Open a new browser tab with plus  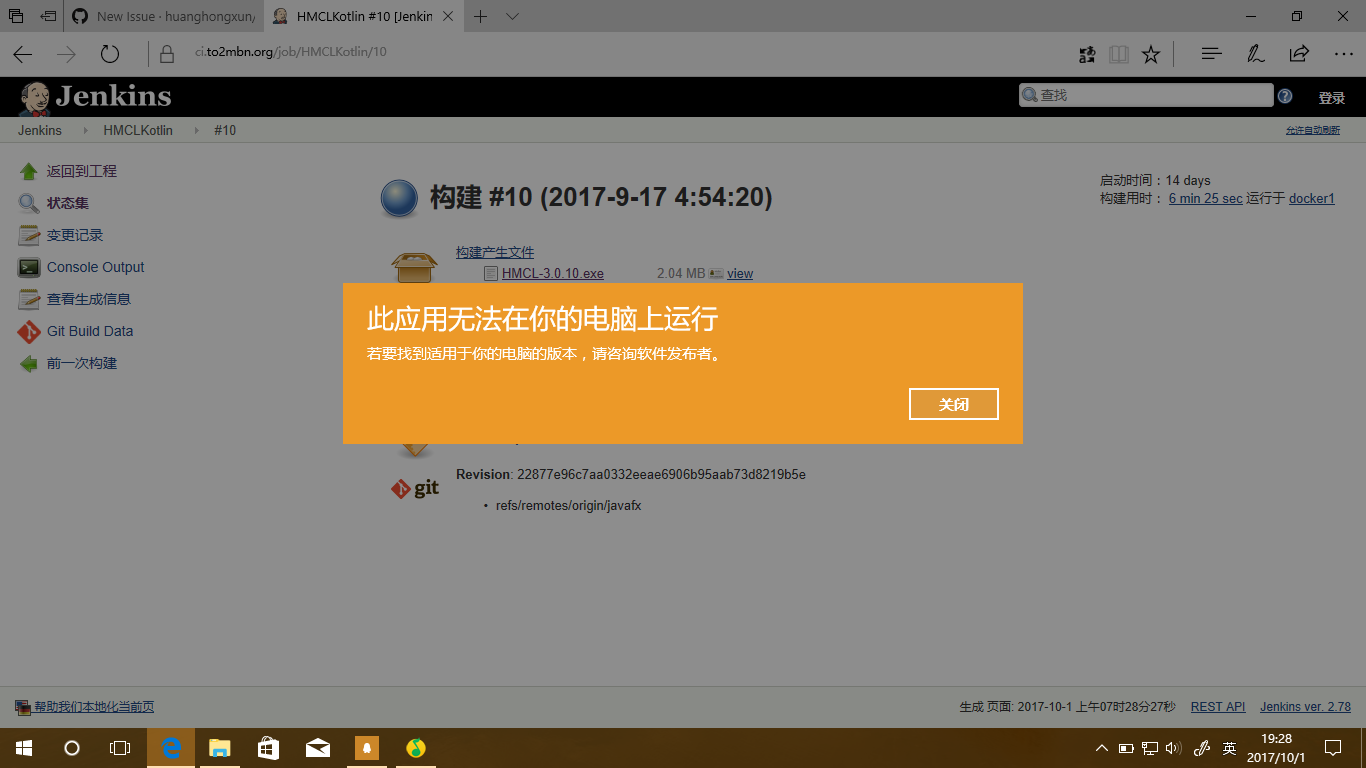pyautogui.click(x=481, y=16)
